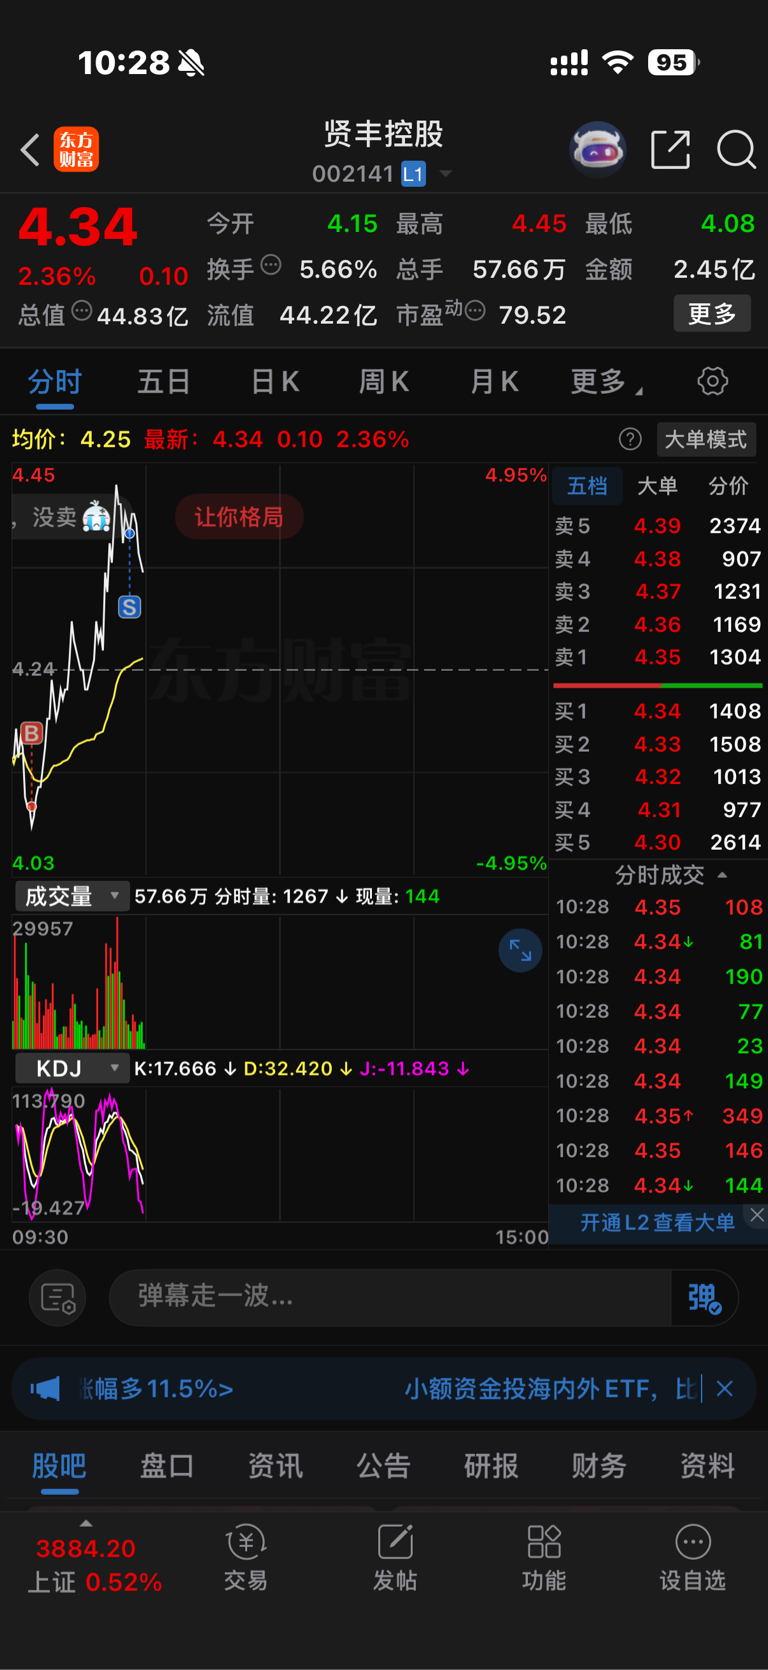
Task: Tap 让你格局 danmaku bubble
Action: point(239,517)
